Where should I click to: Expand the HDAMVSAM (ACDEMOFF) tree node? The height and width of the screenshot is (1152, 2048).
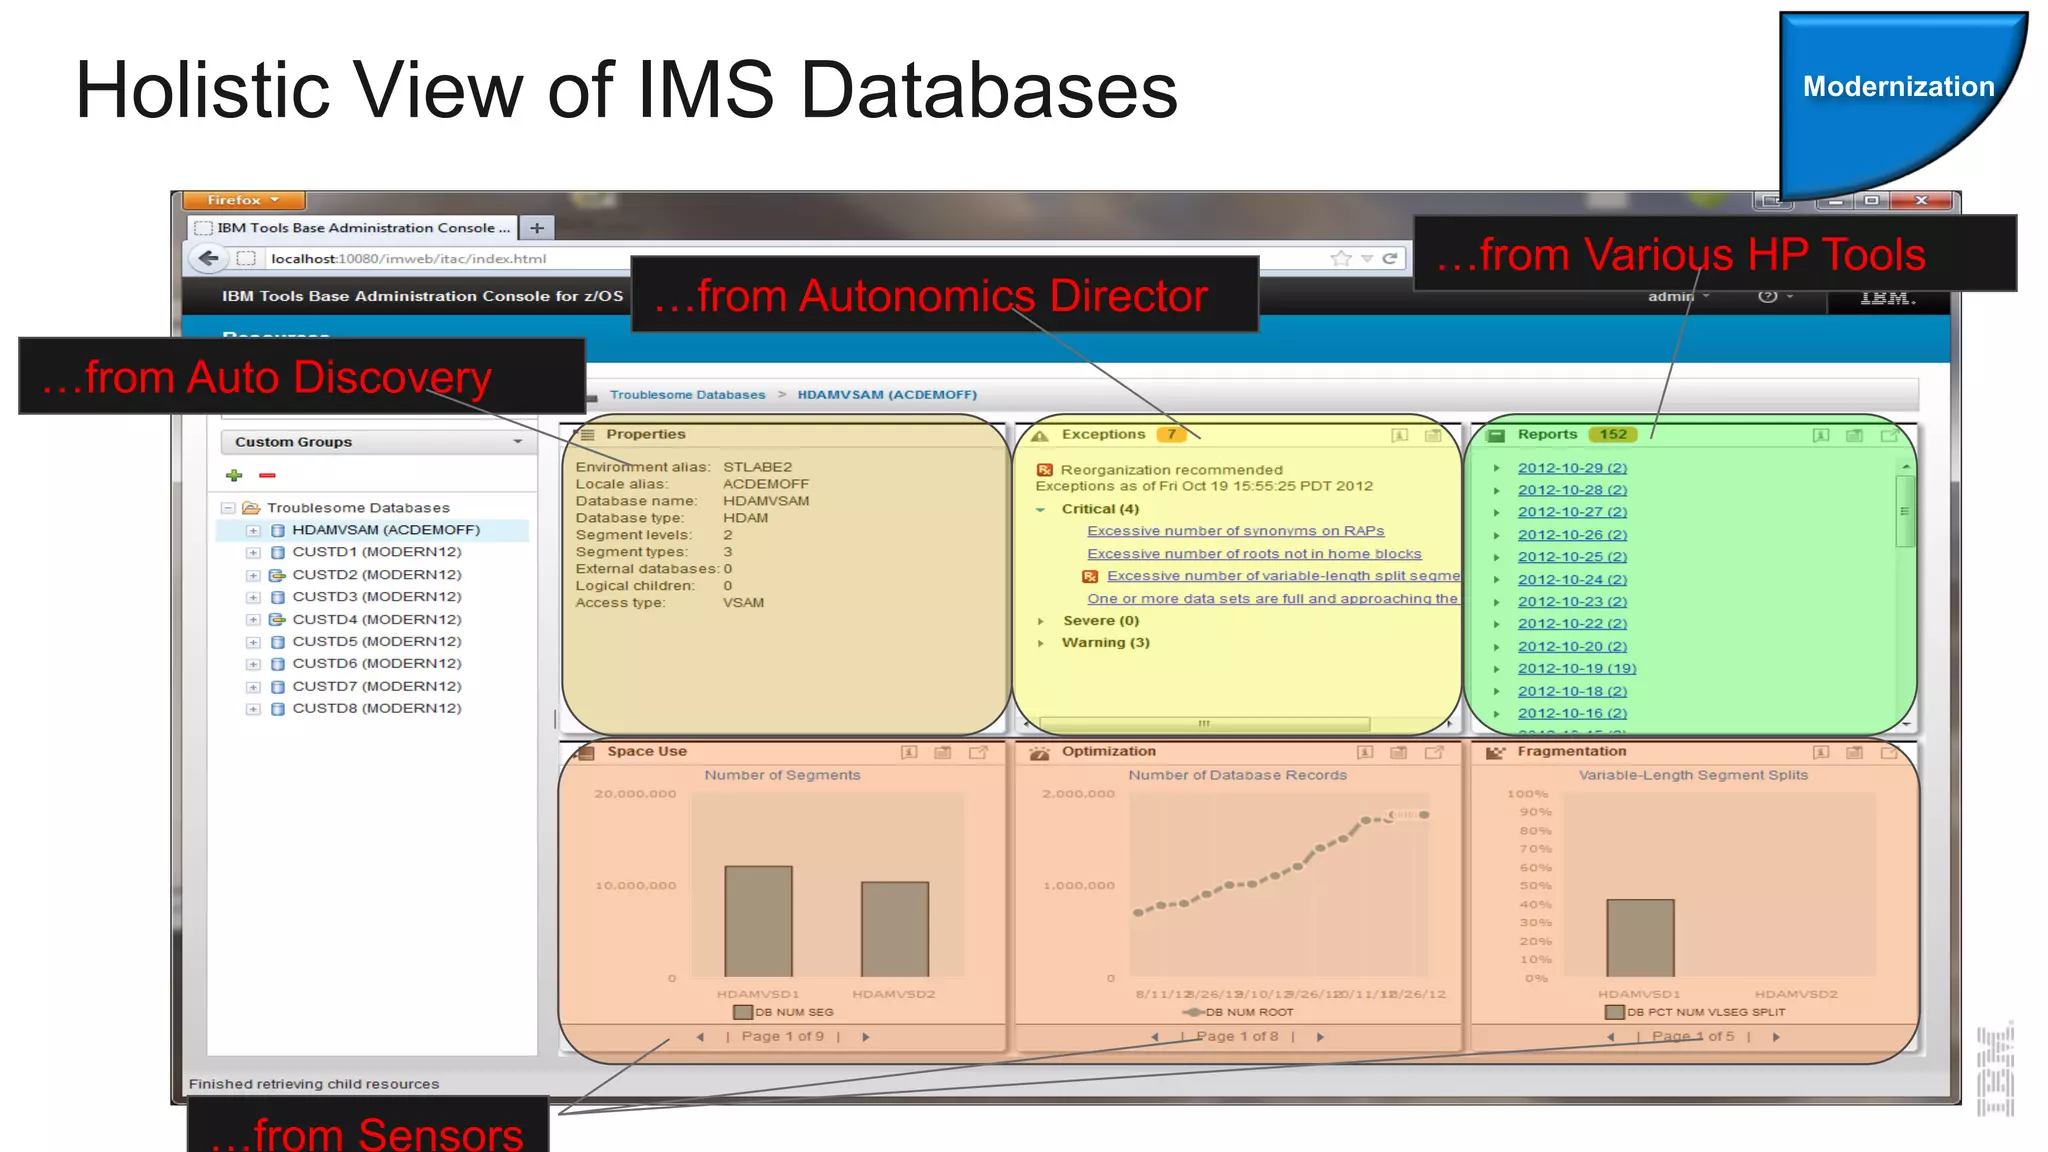click(253, 531)
